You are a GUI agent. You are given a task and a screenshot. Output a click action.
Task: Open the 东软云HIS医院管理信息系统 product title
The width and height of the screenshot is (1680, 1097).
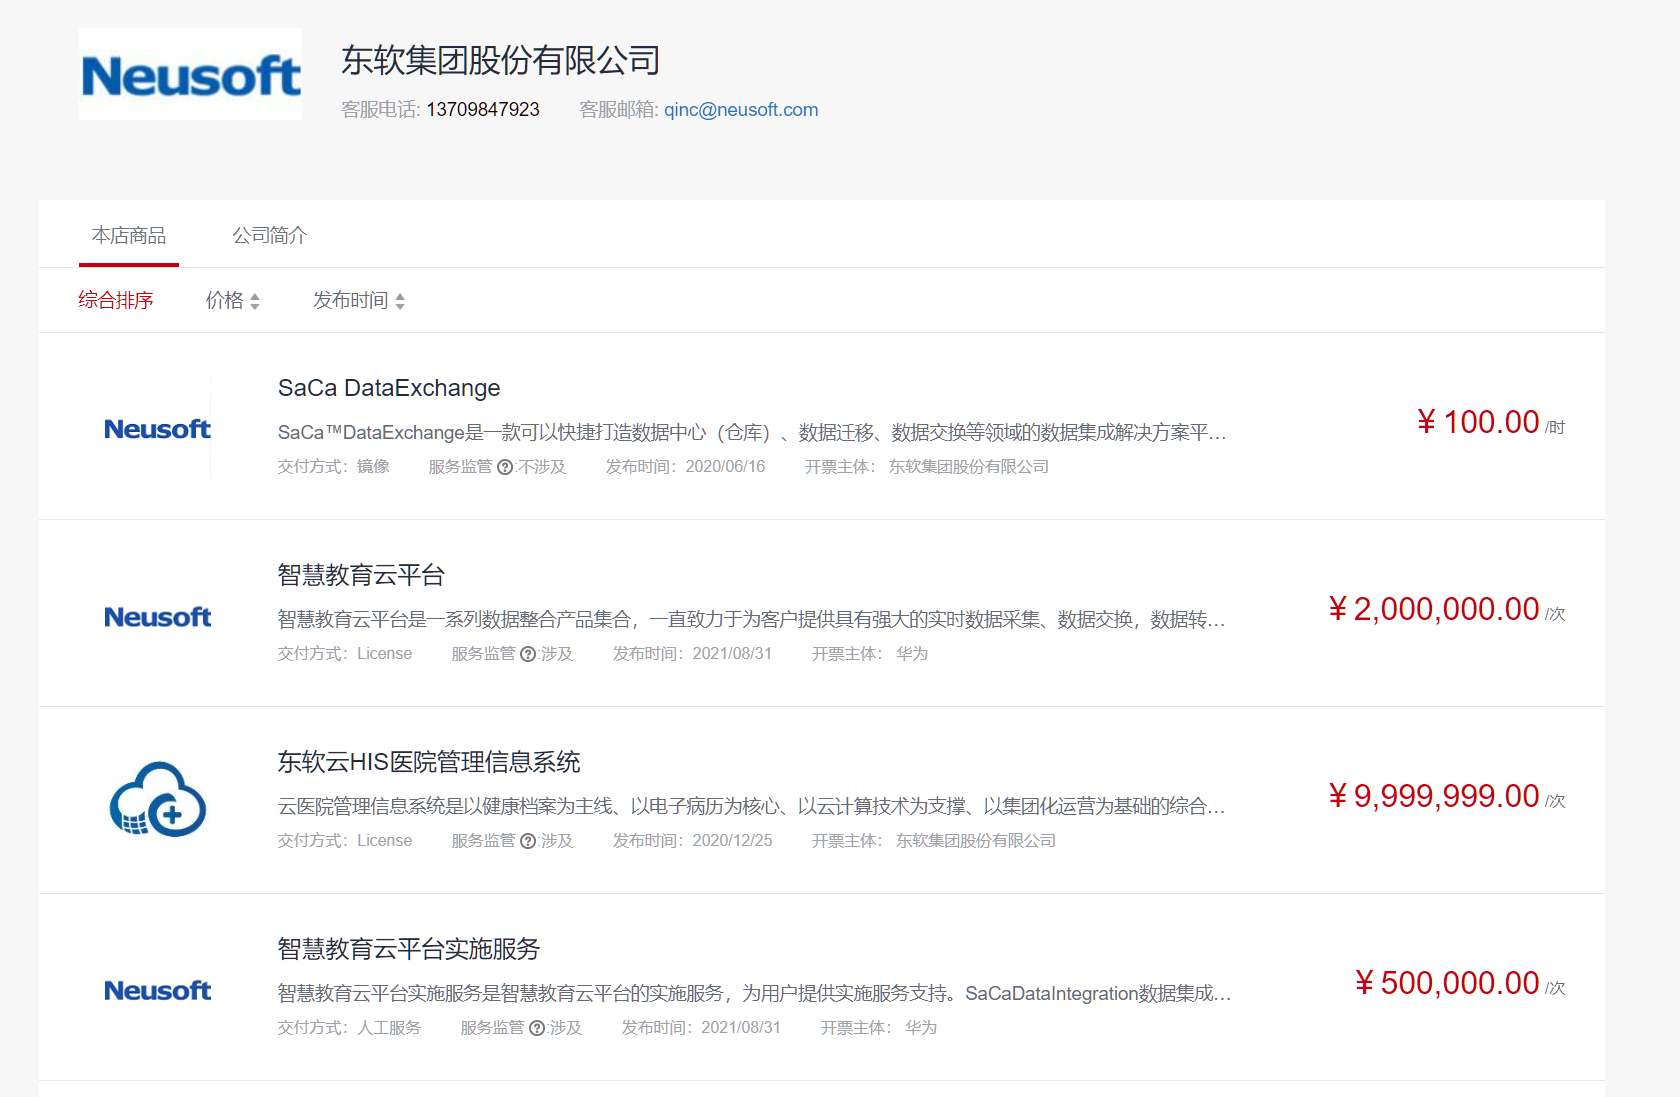pyautogui.click(x=429, y=762)
